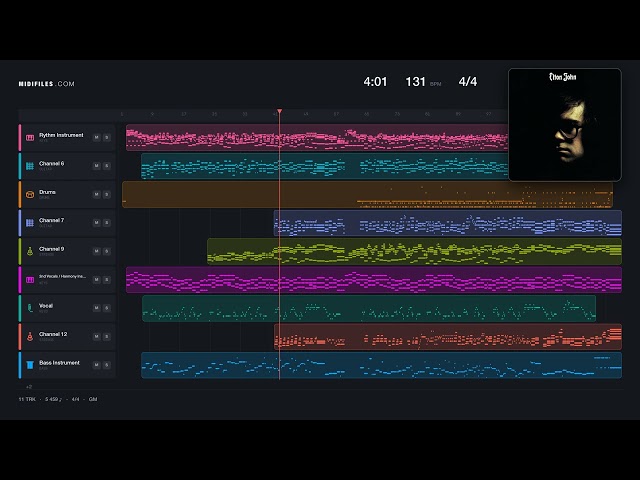The height and width of the screenshot is (480, 640).
Task: Click the Channel 7 guitar grid icon
Action: click(x=30, y=223)
